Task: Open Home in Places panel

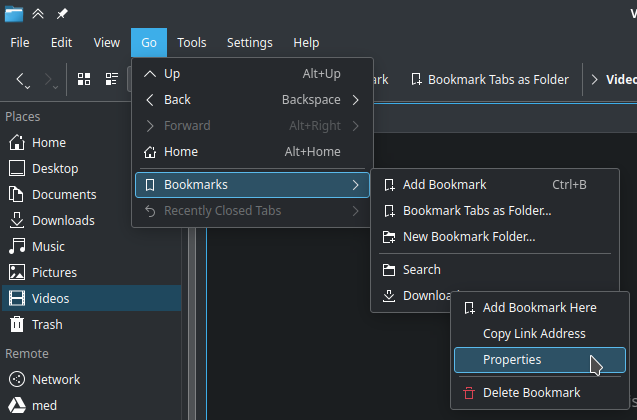Action: tap(91, 143)
